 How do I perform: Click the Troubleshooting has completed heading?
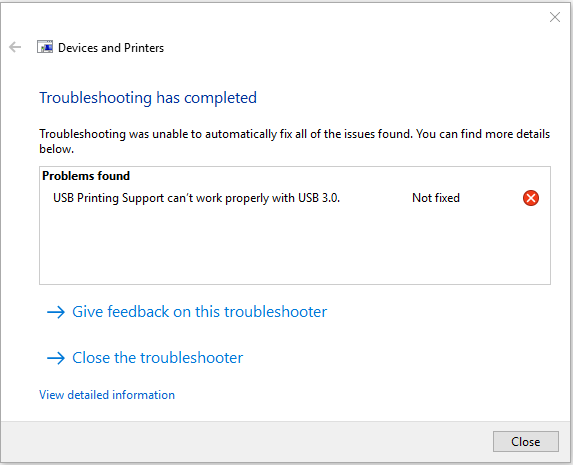[x=148, y=98]
